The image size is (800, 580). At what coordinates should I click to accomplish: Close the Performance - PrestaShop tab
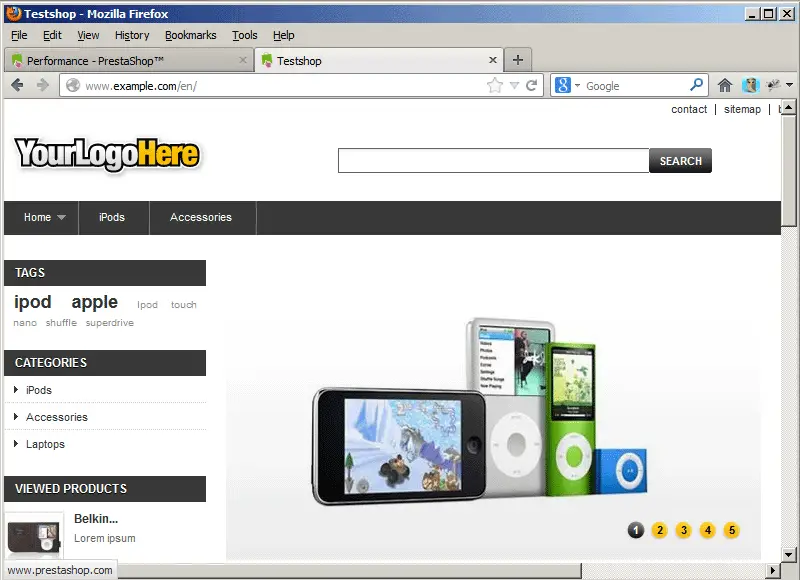point(243,60)
